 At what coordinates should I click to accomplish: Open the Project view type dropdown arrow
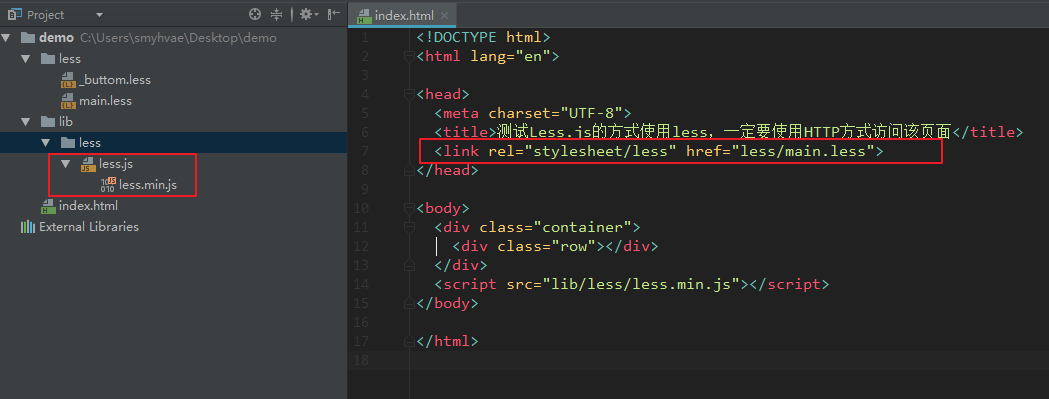pyautogui.click(x=100, y=15)
